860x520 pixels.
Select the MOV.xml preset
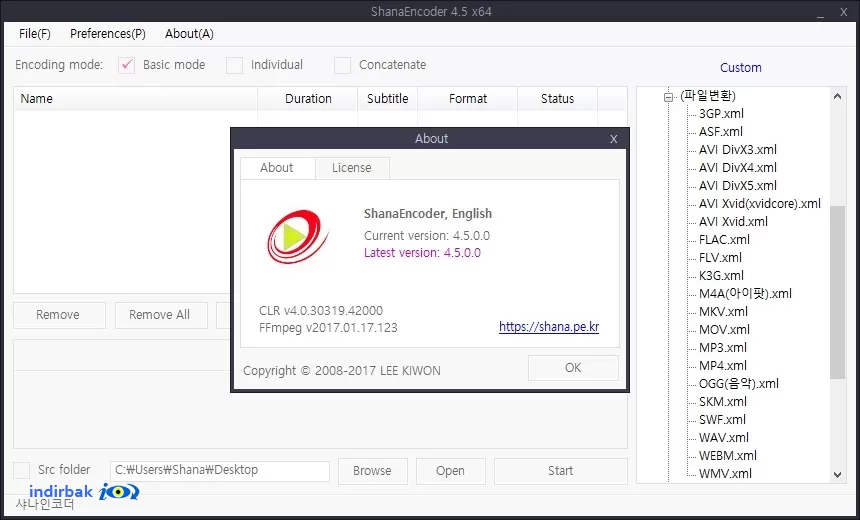(x=724, y=330)
